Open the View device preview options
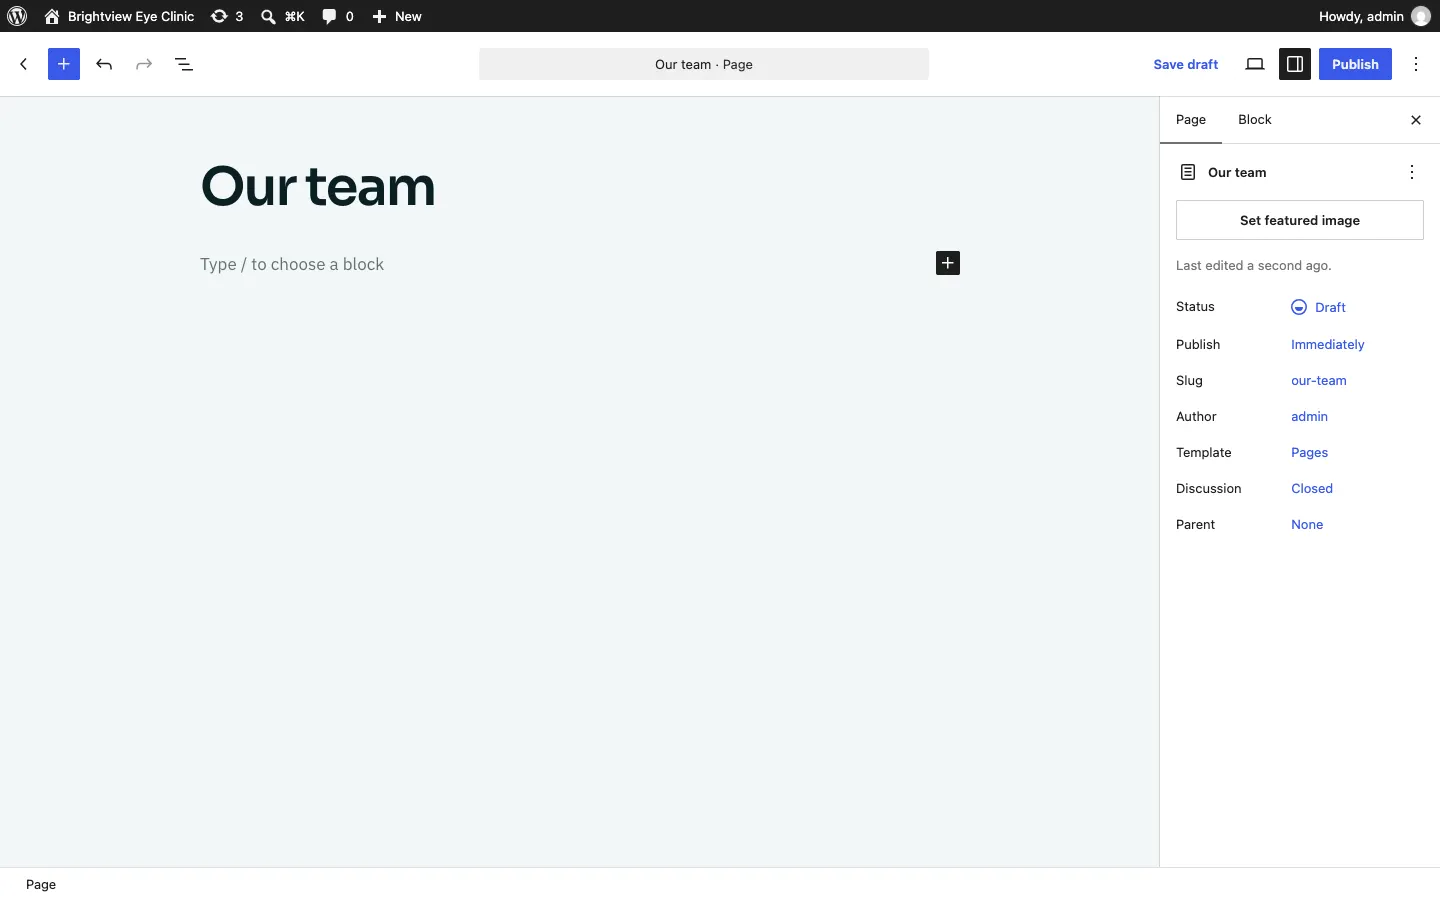This screenshot has width=1440, height=900. (1256, 64)
